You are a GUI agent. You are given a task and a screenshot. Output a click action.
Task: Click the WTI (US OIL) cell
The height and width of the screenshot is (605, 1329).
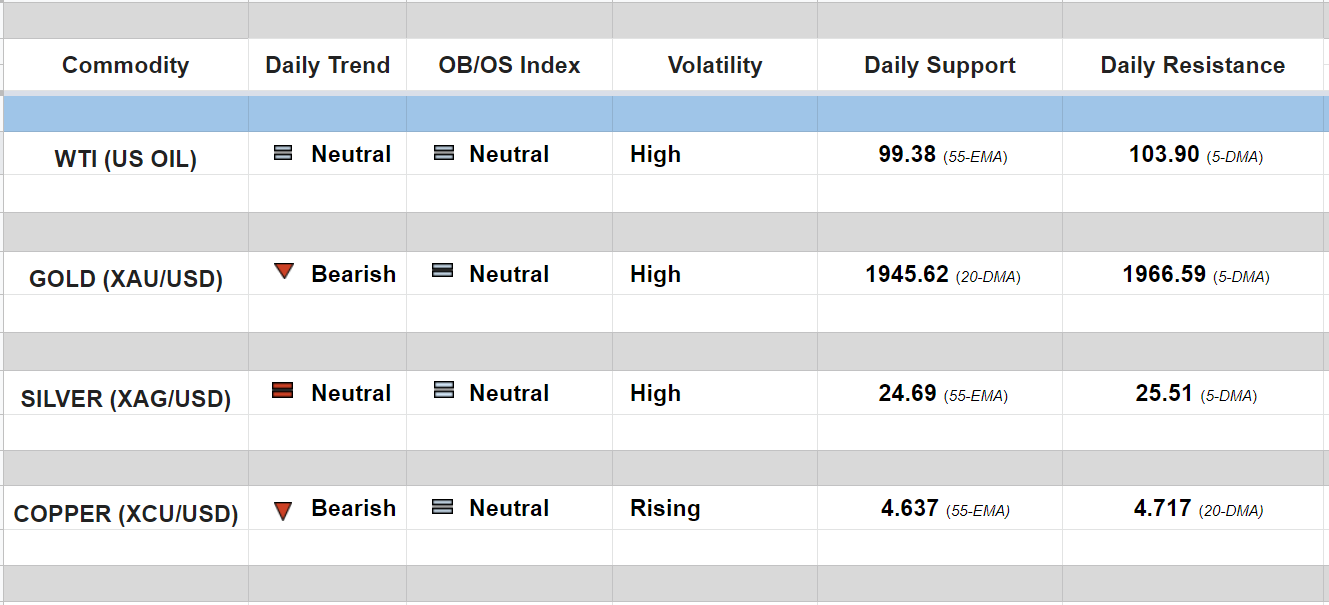point(125,159)
